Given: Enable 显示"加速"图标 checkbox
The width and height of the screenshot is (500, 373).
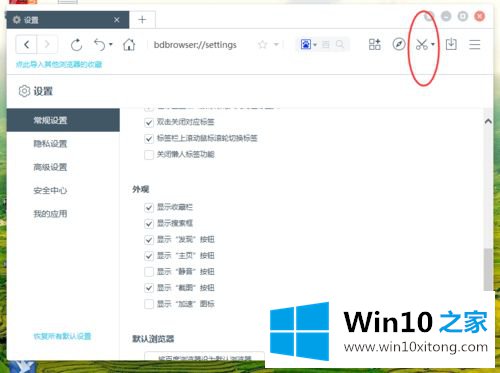Looking at the screenshot, I should click(149, 304).
